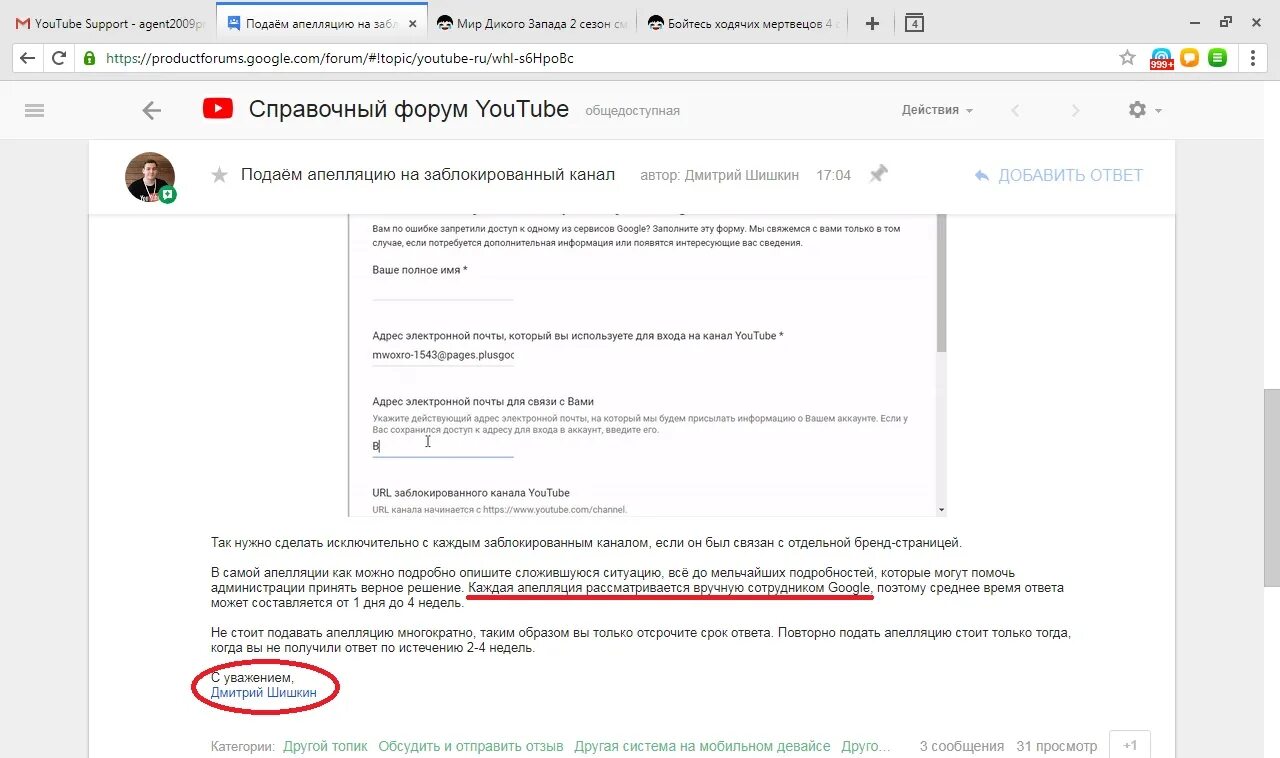
Task: Open the tab counter showing 4
Action: [x=914, y=23]
